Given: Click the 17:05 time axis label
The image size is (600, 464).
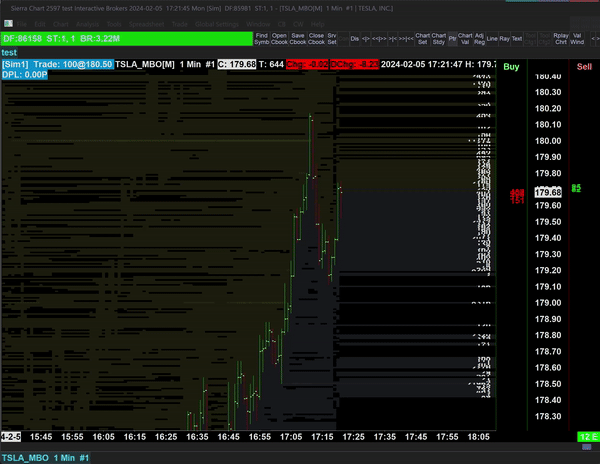Looking at the screenshot, I should pyautogui.click(x=291, y=437).
